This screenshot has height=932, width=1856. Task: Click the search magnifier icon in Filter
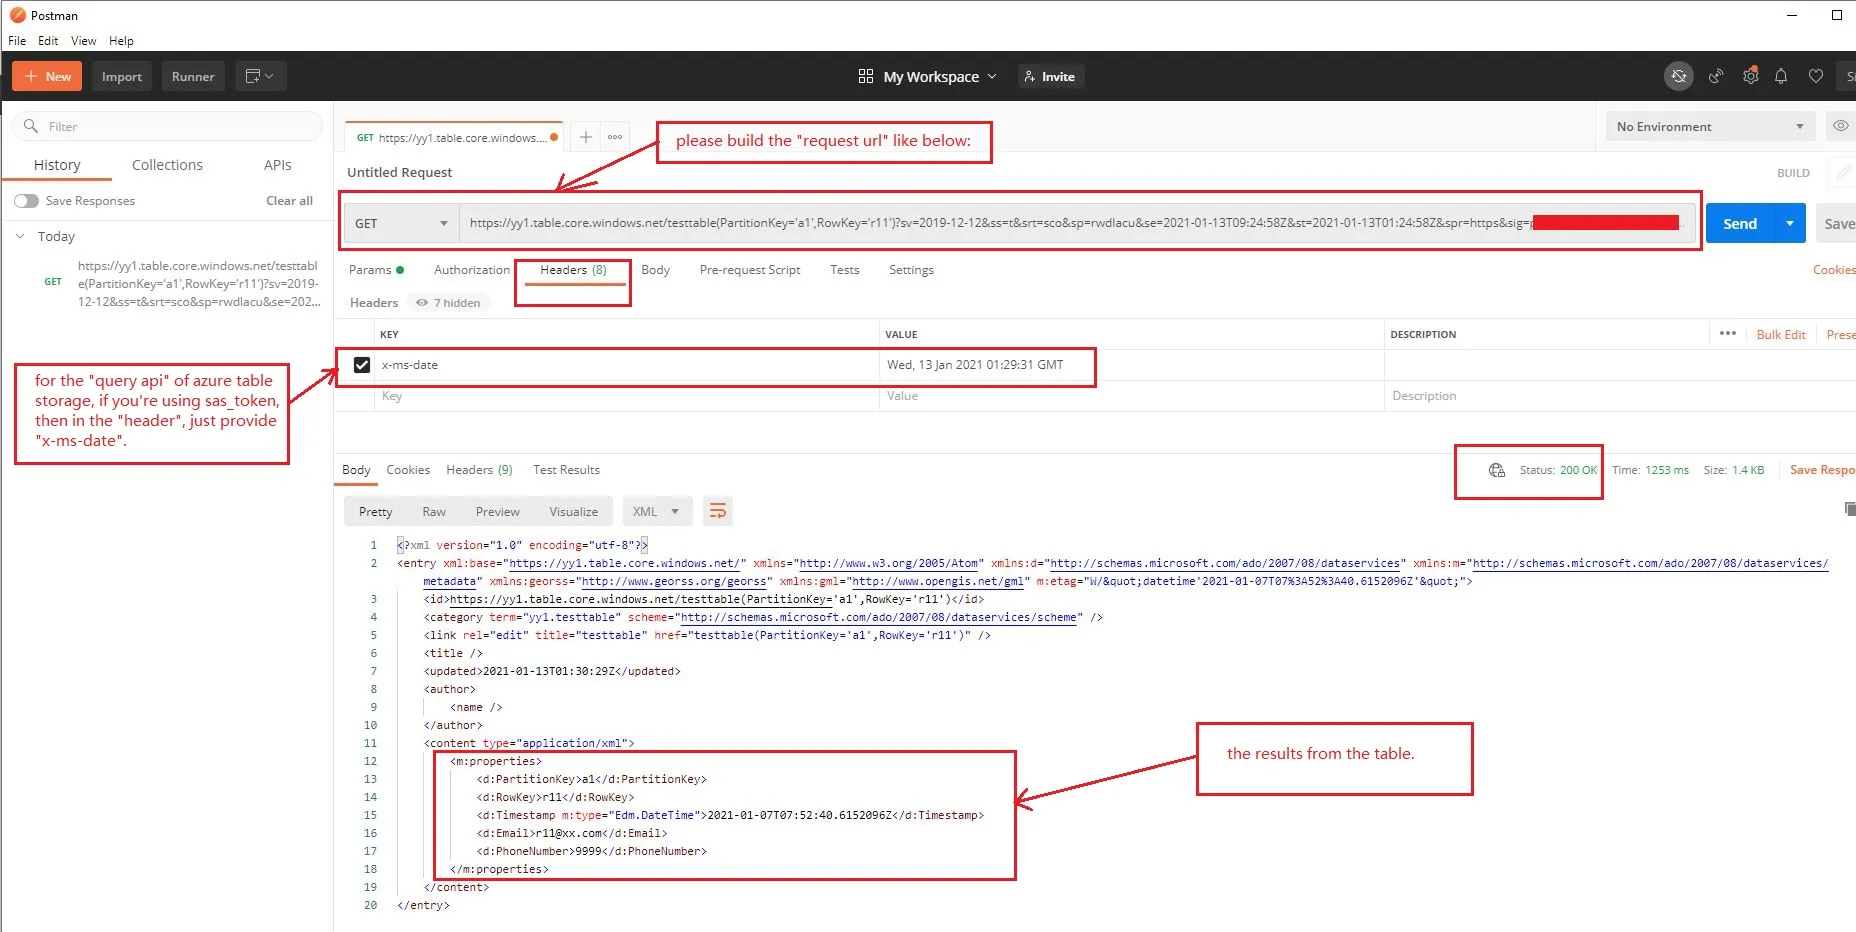tap(31, 126)
